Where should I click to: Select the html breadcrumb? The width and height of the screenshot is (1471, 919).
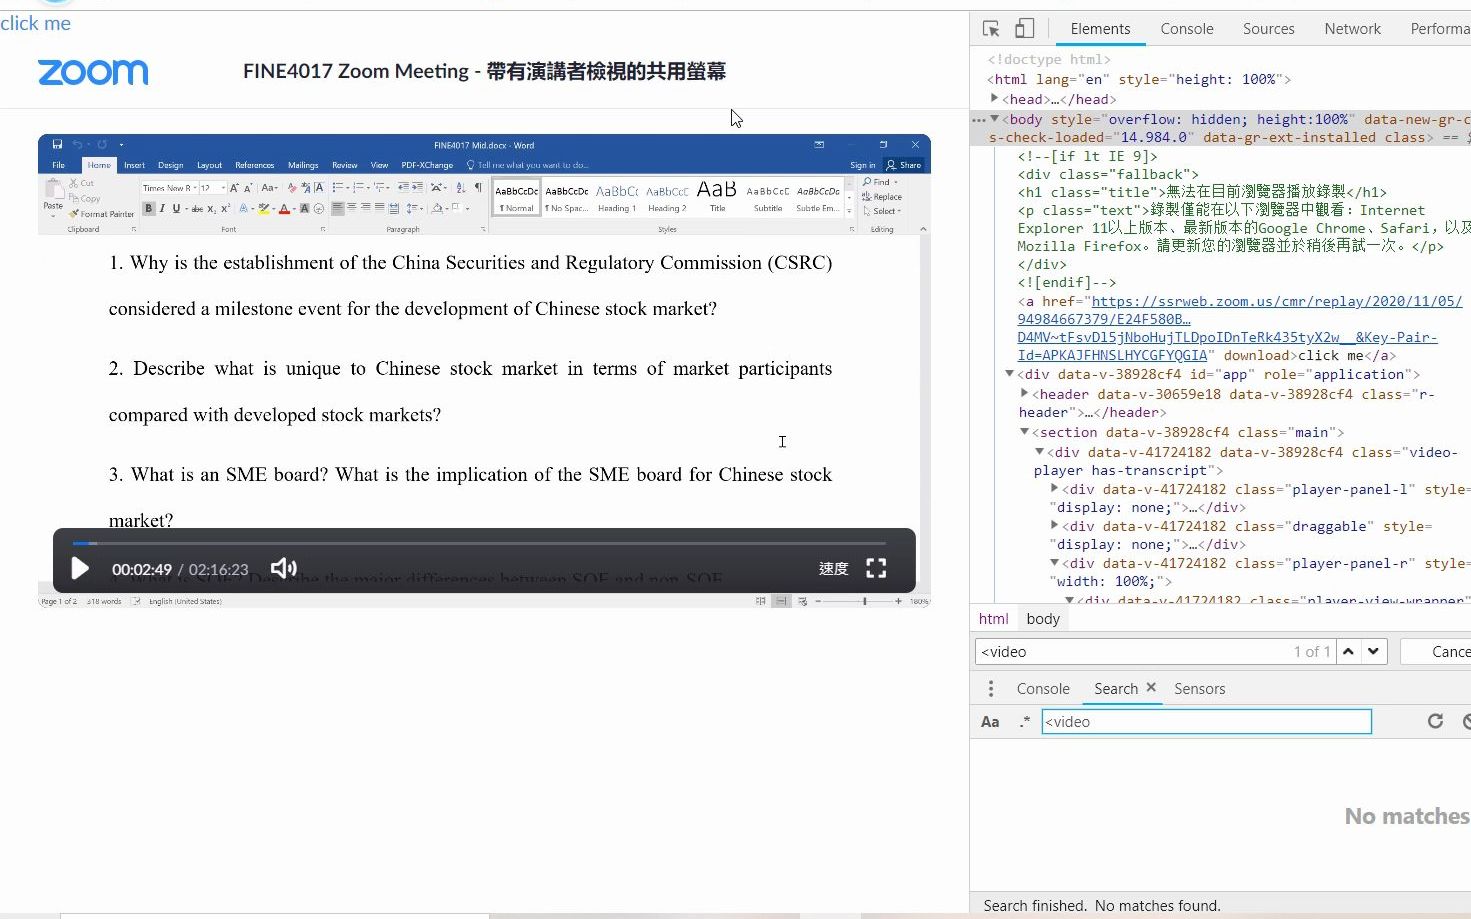point(993,619)
